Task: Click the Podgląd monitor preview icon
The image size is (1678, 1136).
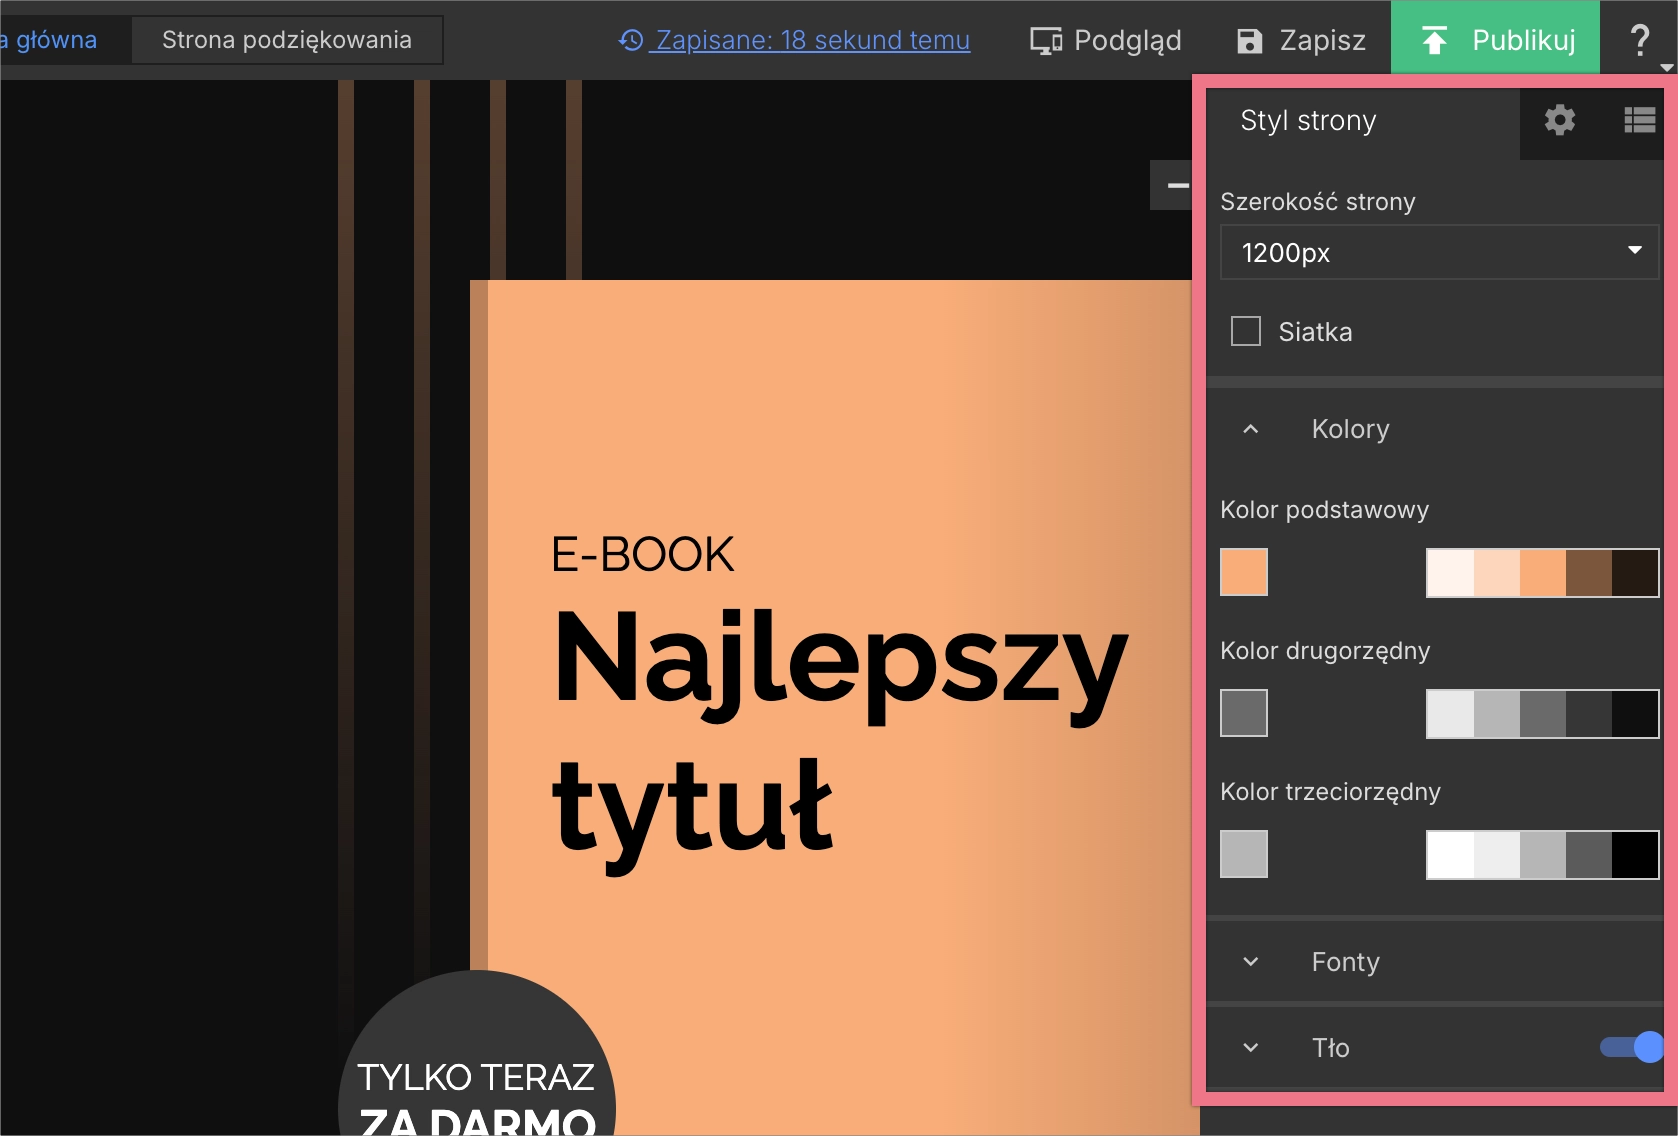Action: click(1045, 40)
